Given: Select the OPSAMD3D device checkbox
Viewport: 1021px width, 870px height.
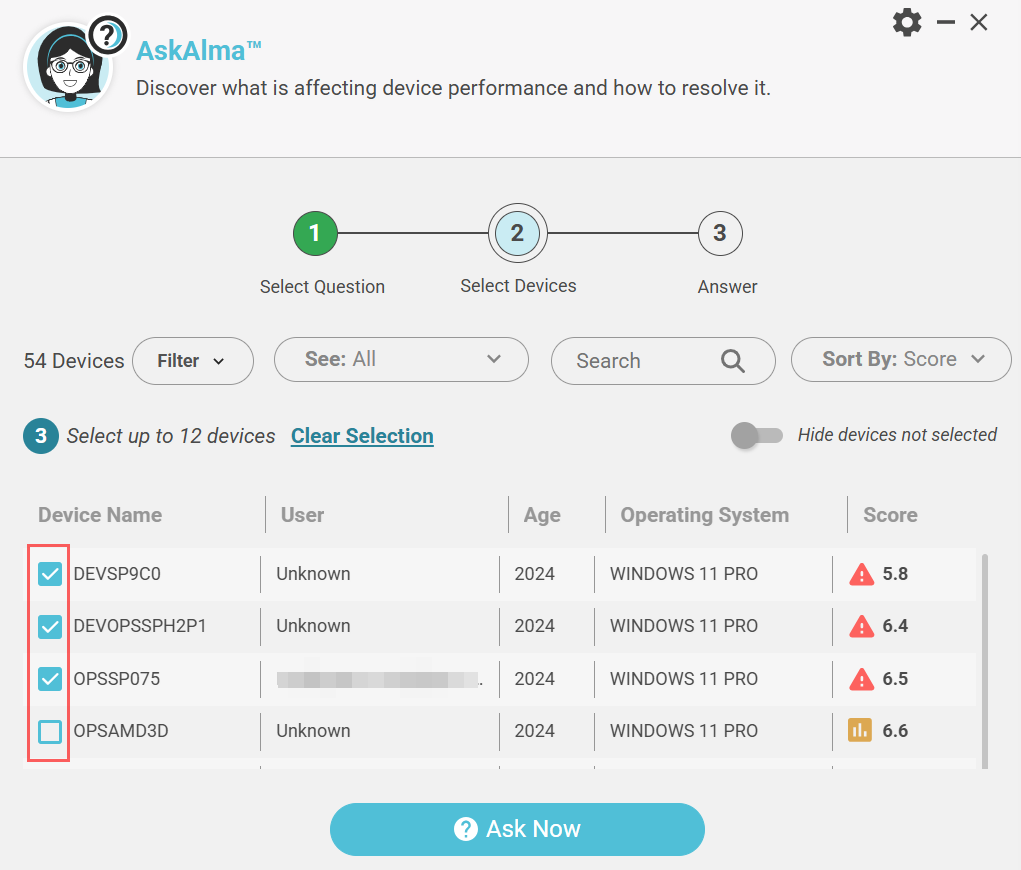Looking at the screenshot, I should [50, 732].
